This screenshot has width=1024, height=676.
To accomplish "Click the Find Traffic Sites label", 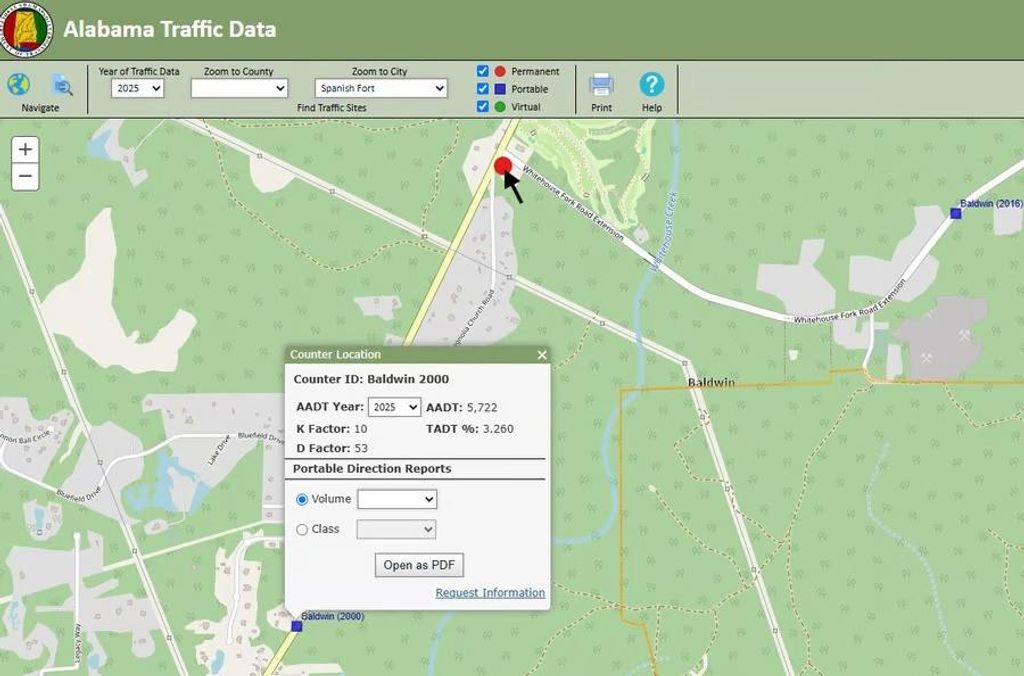I will 332,108.
